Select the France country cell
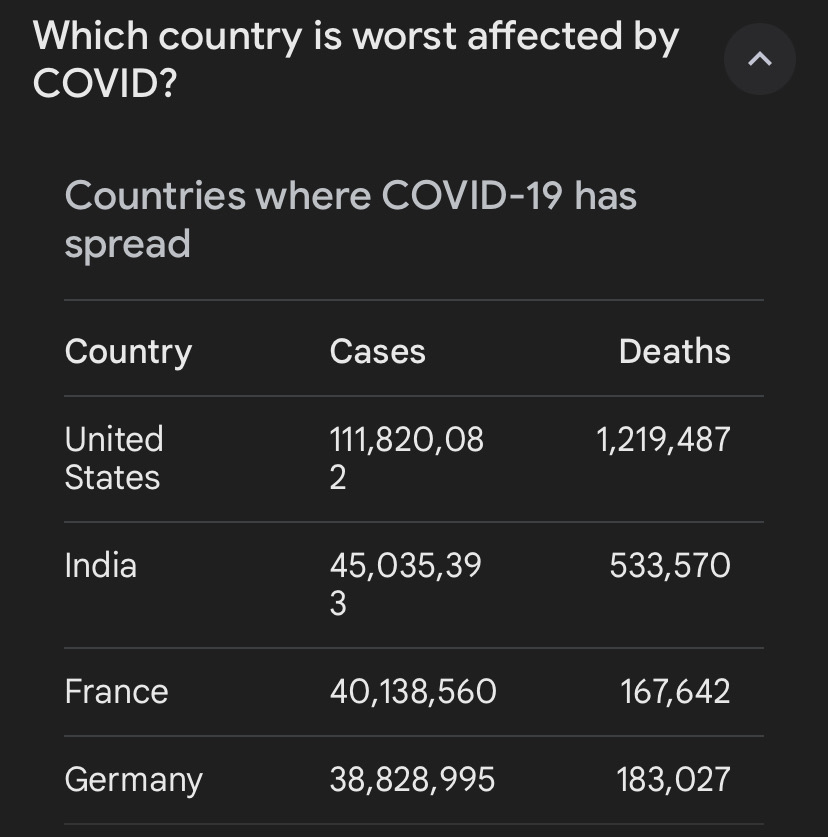Screen dimensions: 828x837 click(116, 692)
